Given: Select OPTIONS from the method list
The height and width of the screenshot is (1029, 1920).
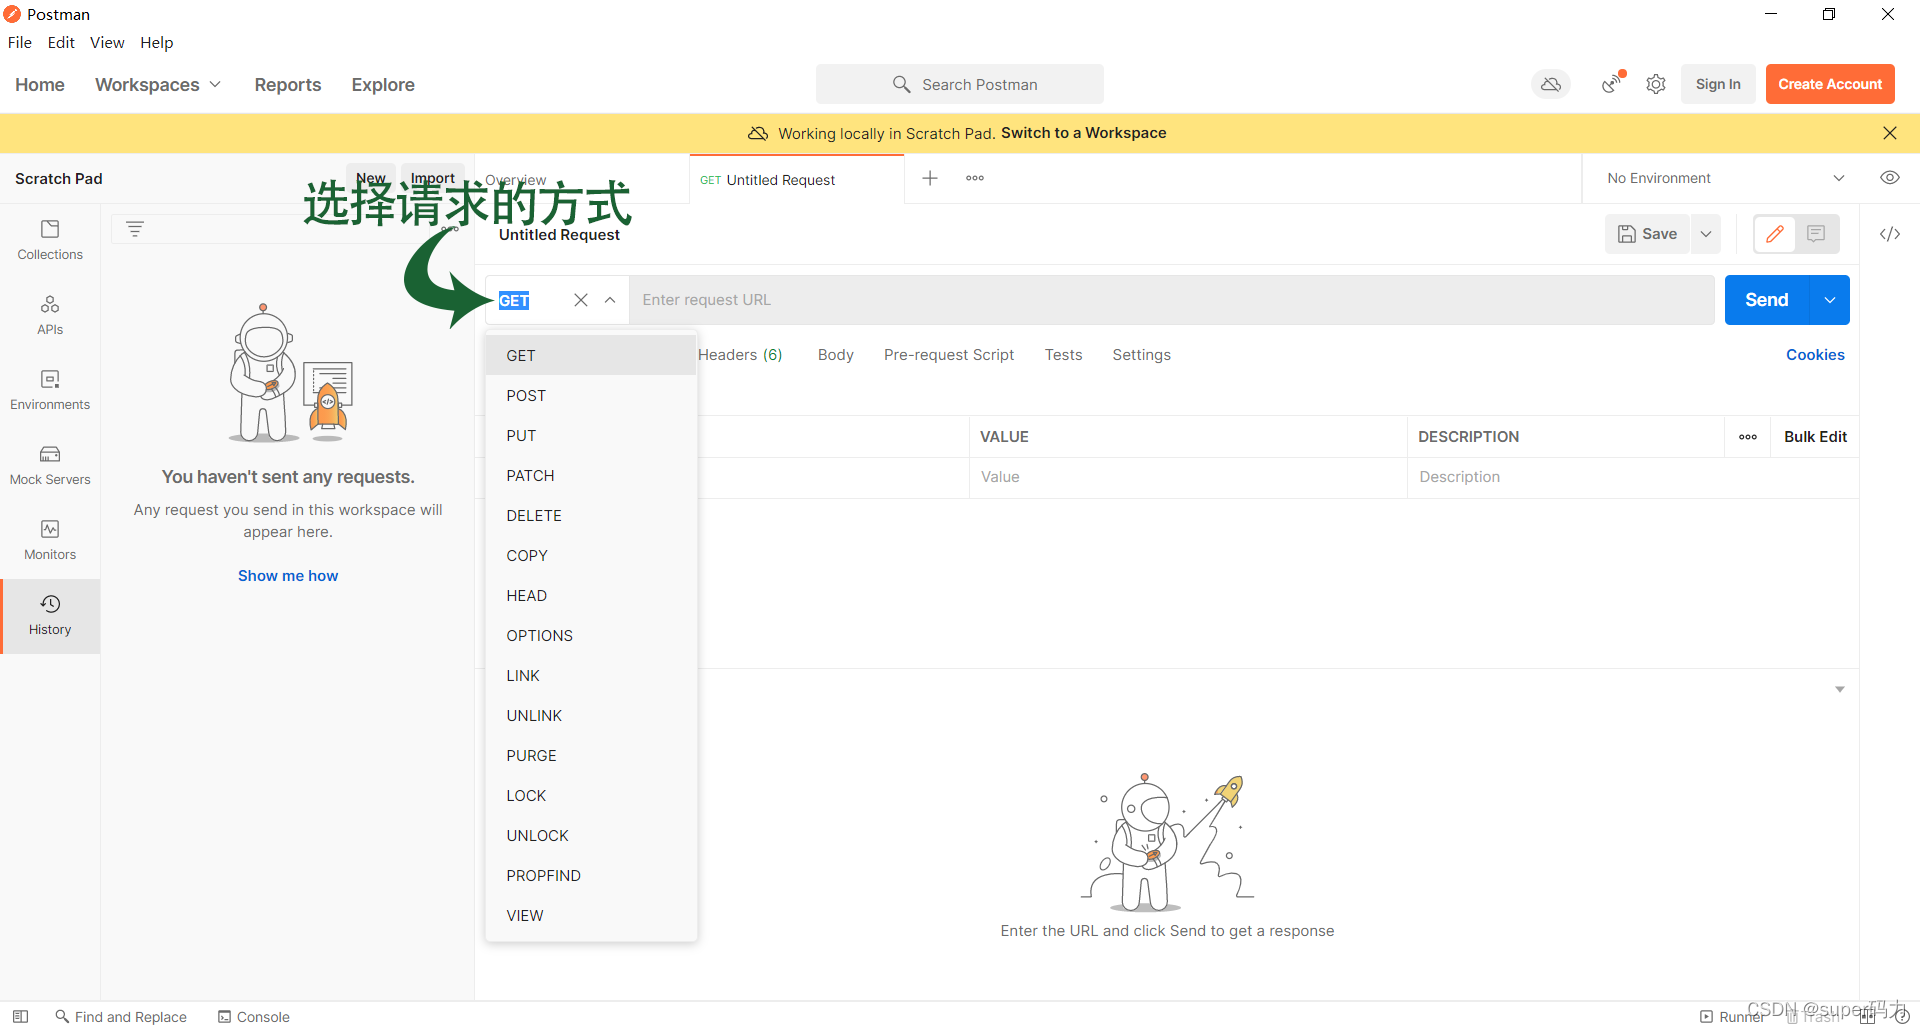Looking at the screenshot, I should tap(591, 636).
